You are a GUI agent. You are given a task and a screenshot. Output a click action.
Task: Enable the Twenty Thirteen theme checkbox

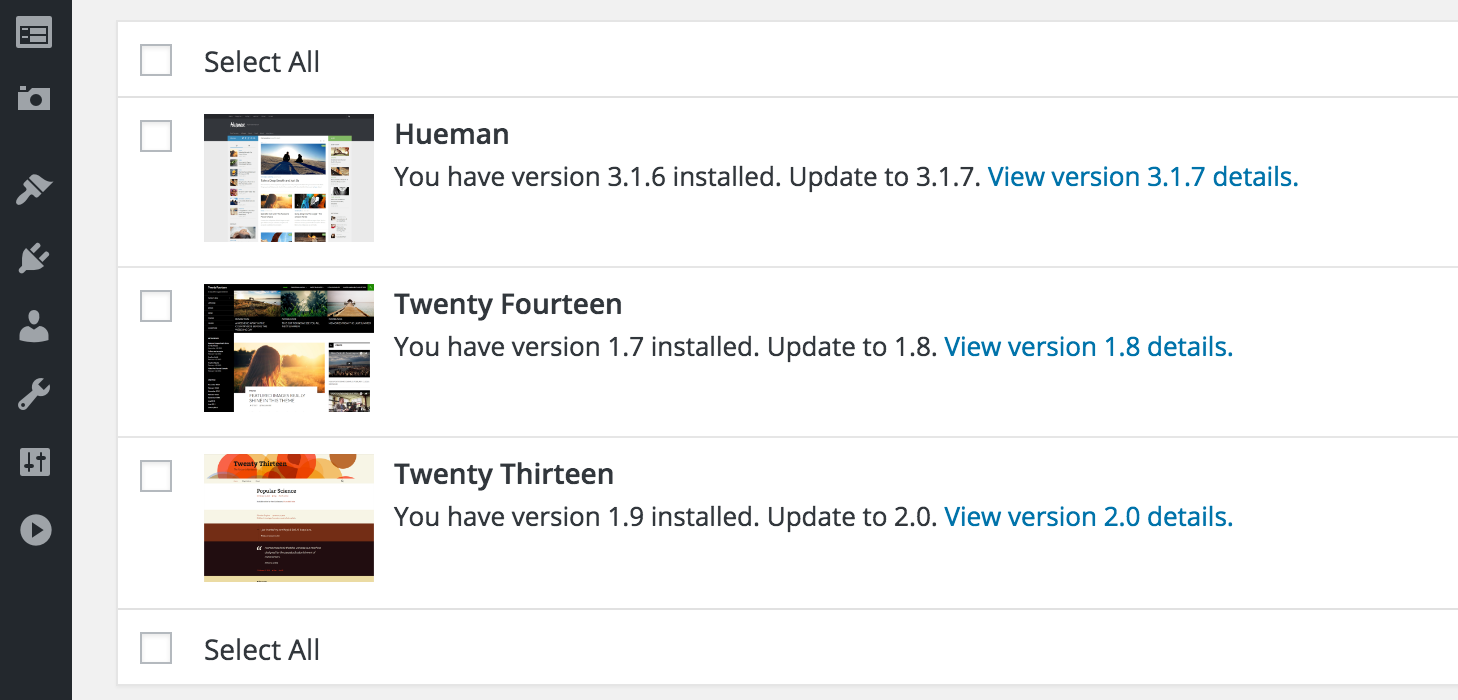156,476
